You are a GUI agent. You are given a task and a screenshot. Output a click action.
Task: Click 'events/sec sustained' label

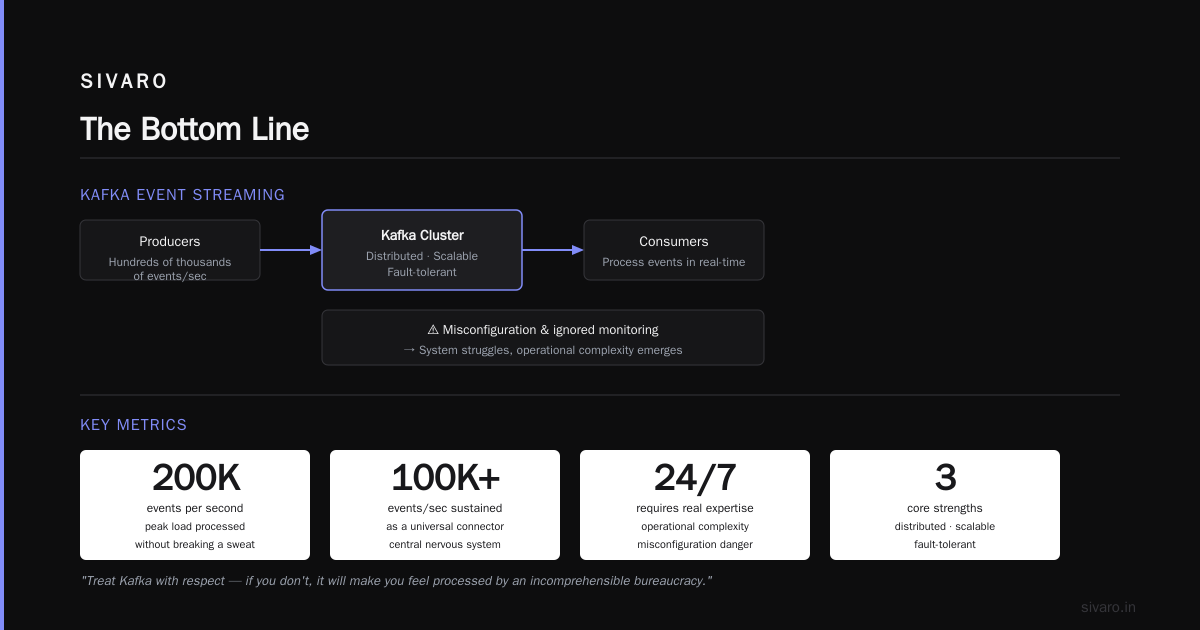[x=445, y=508]
